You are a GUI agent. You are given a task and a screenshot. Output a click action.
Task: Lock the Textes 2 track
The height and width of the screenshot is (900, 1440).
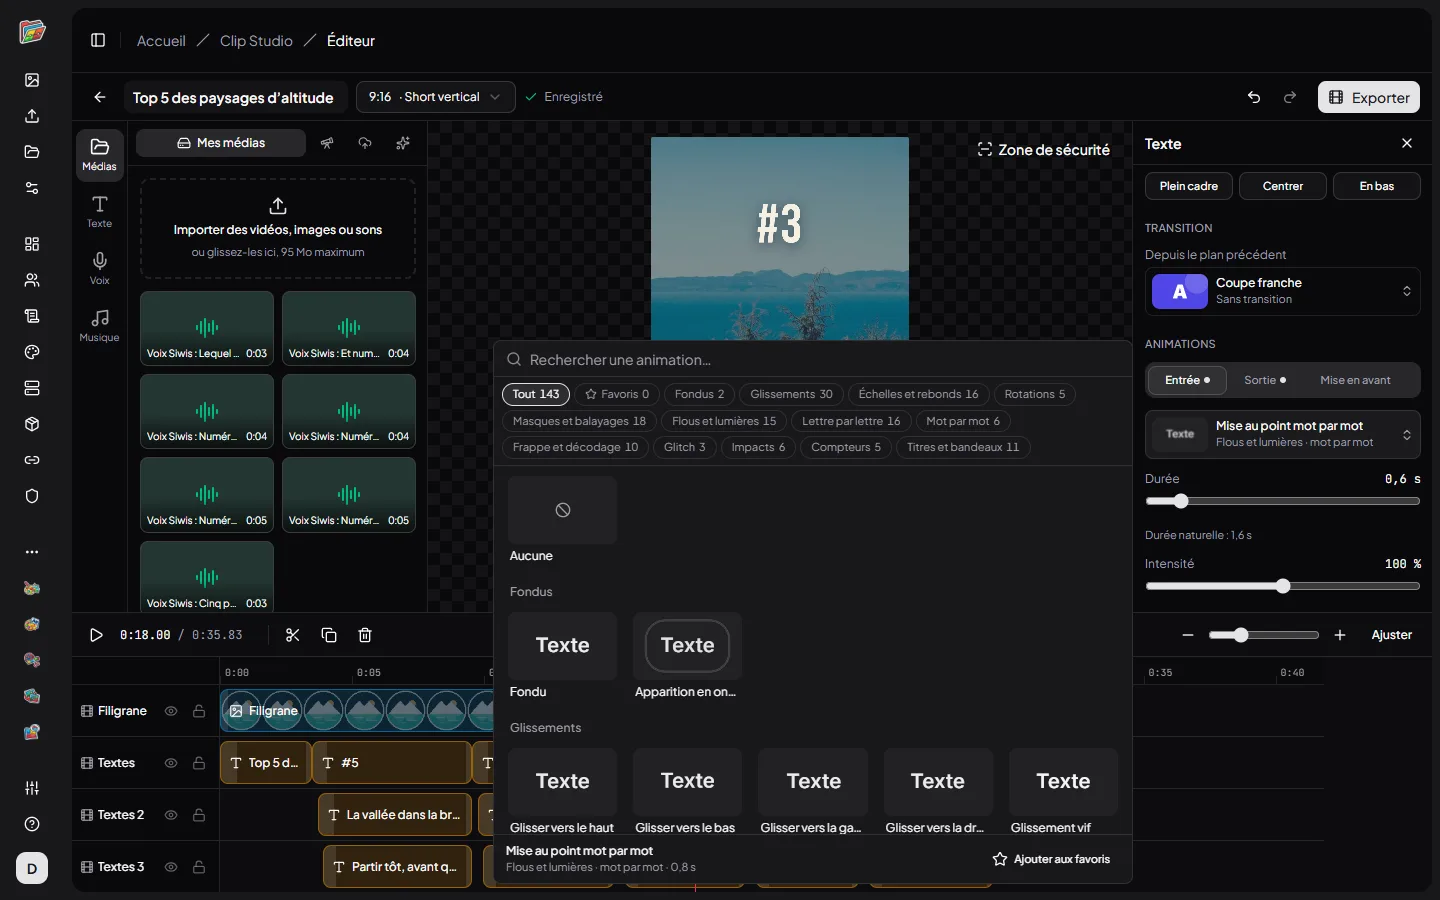199,815
